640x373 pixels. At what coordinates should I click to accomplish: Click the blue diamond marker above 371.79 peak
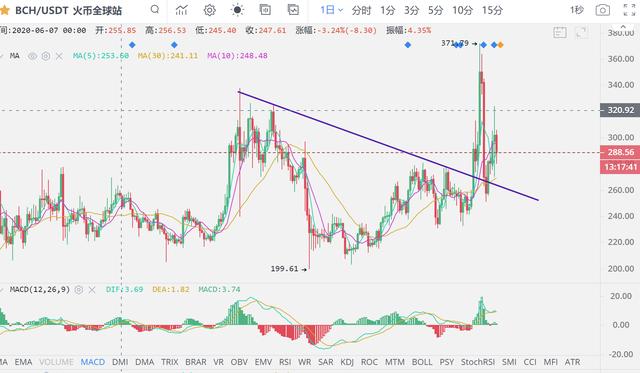click(483, 45)
